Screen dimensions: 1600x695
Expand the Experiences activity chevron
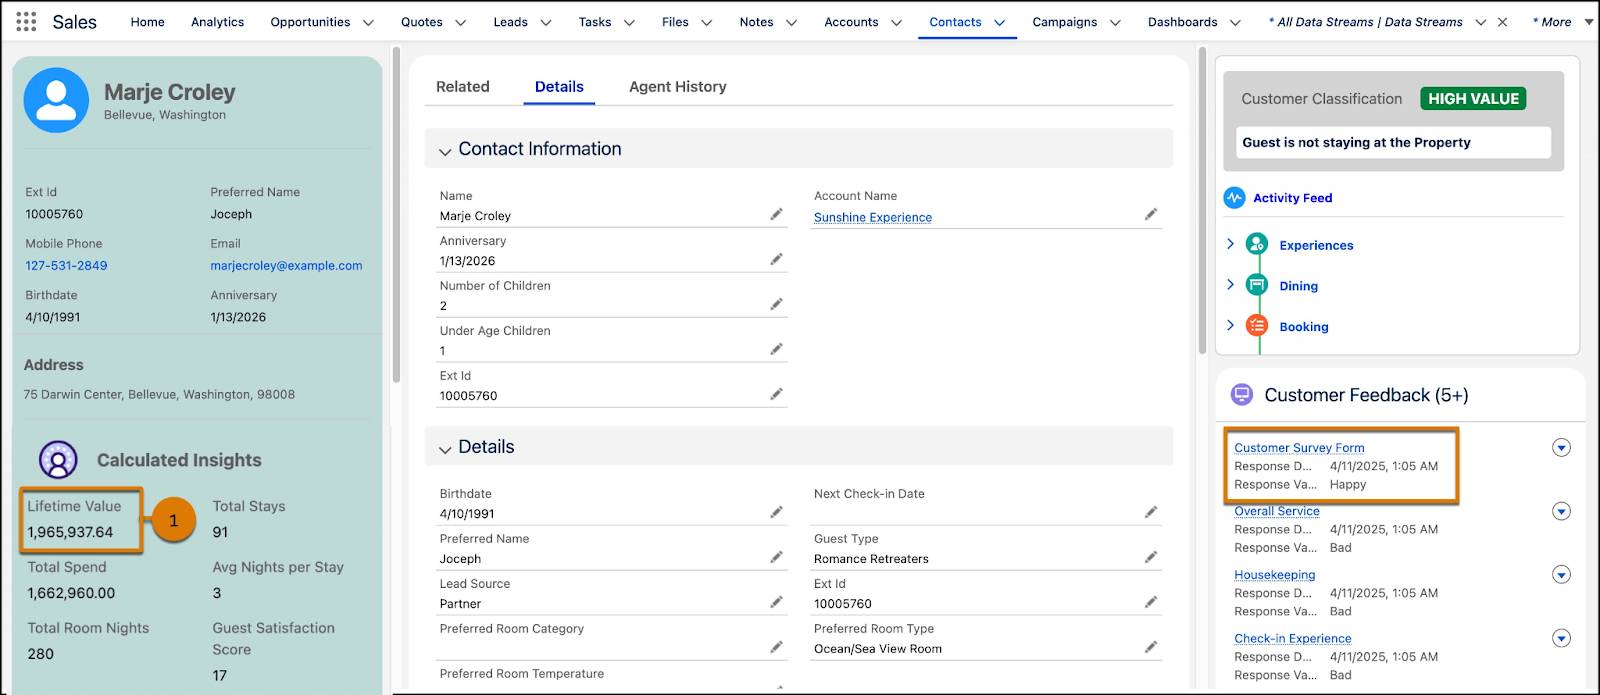coord(1230,244)
